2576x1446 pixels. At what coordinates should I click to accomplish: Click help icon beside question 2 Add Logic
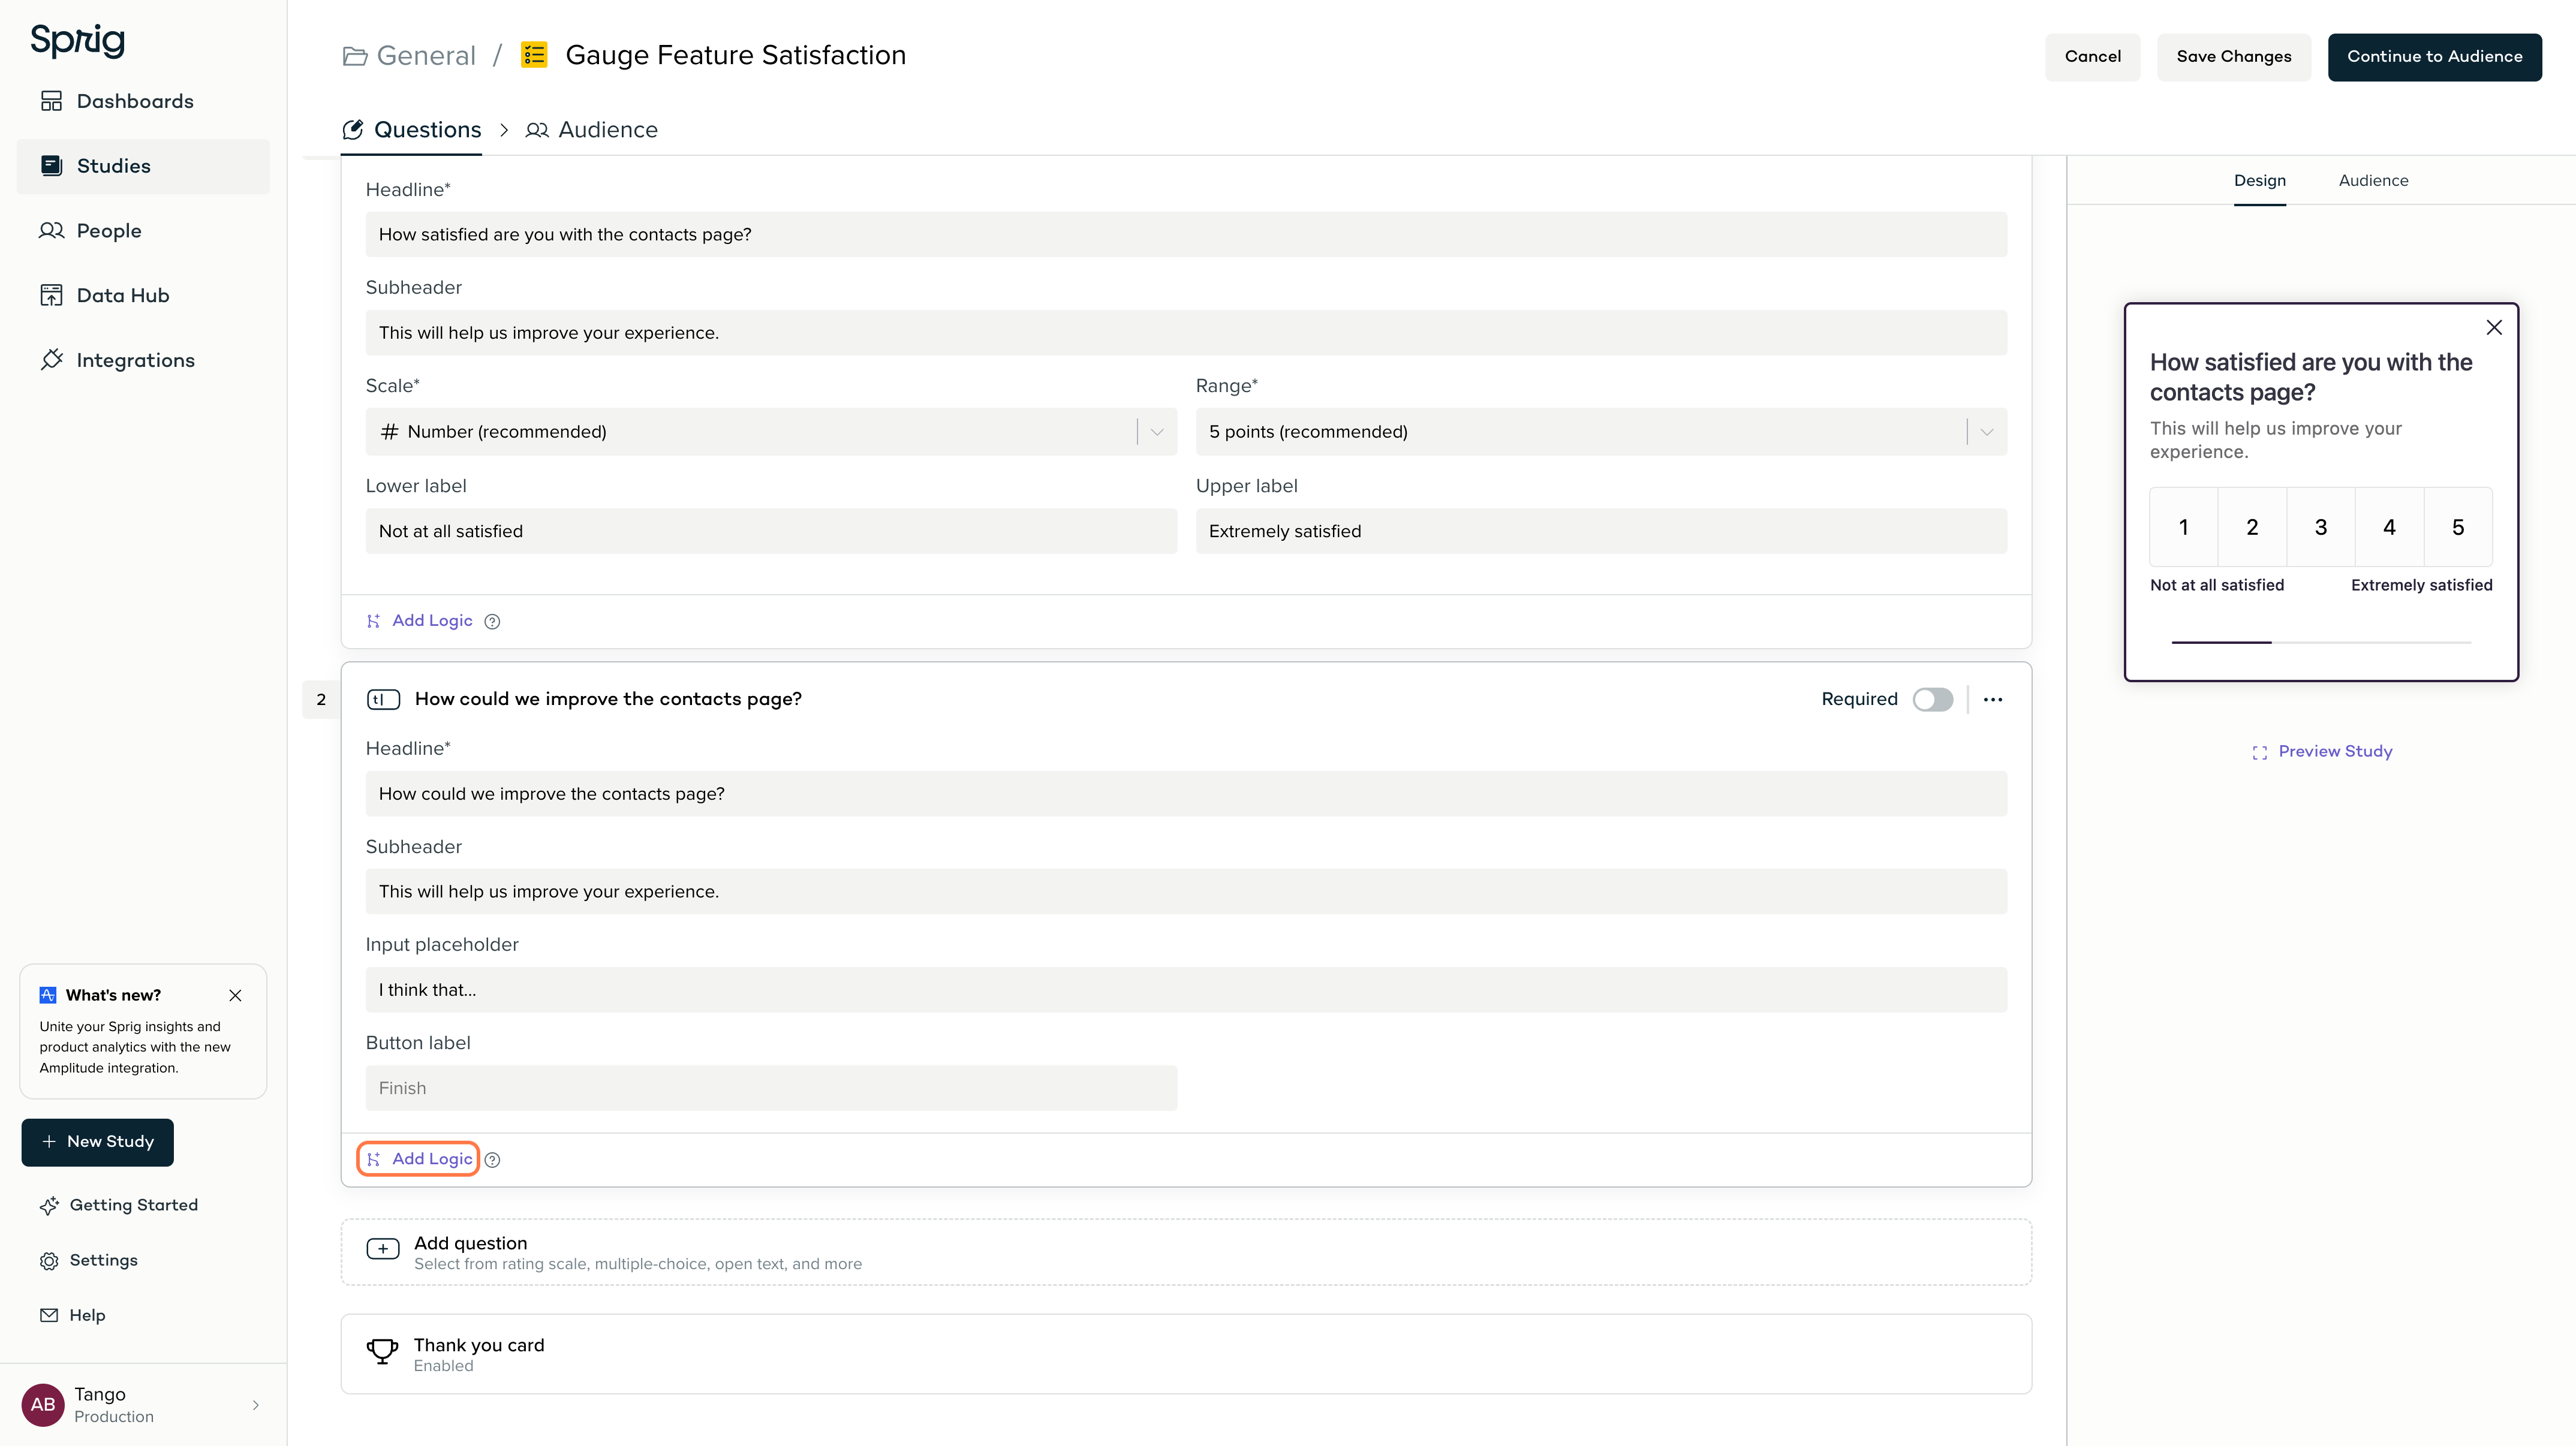[492, 1160]
